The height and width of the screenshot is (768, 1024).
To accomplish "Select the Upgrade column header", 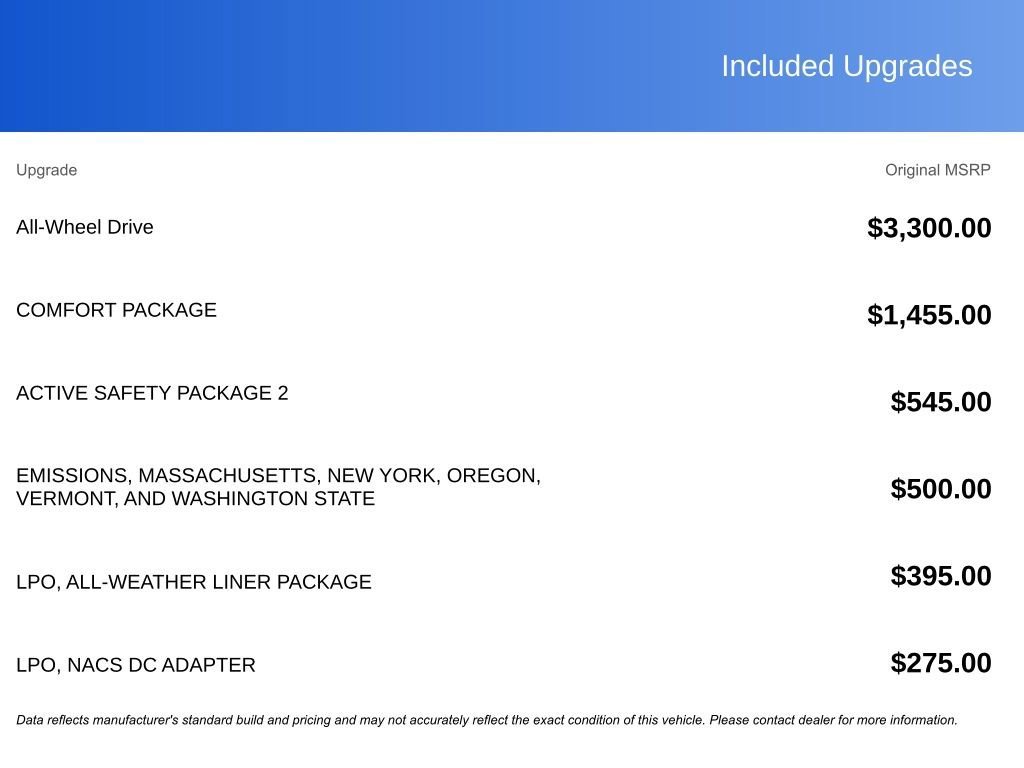I will 46,170.
